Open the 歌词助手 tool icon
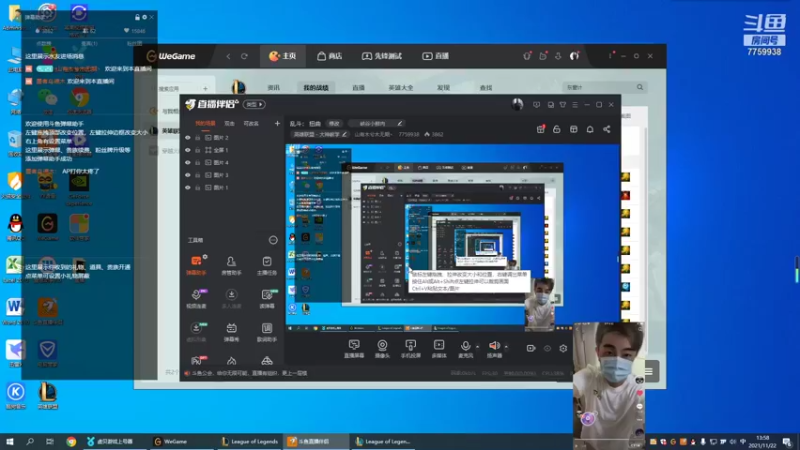The width and height of the screenshot is (800, 450). pyautogui.click(x=267, y=332)
